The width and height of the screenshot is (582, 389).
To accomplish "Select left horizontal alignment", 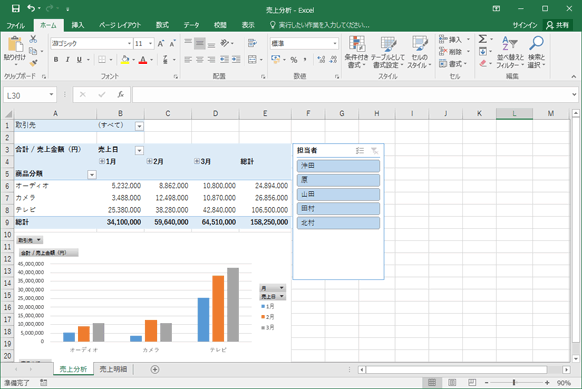I will point(188,59).
